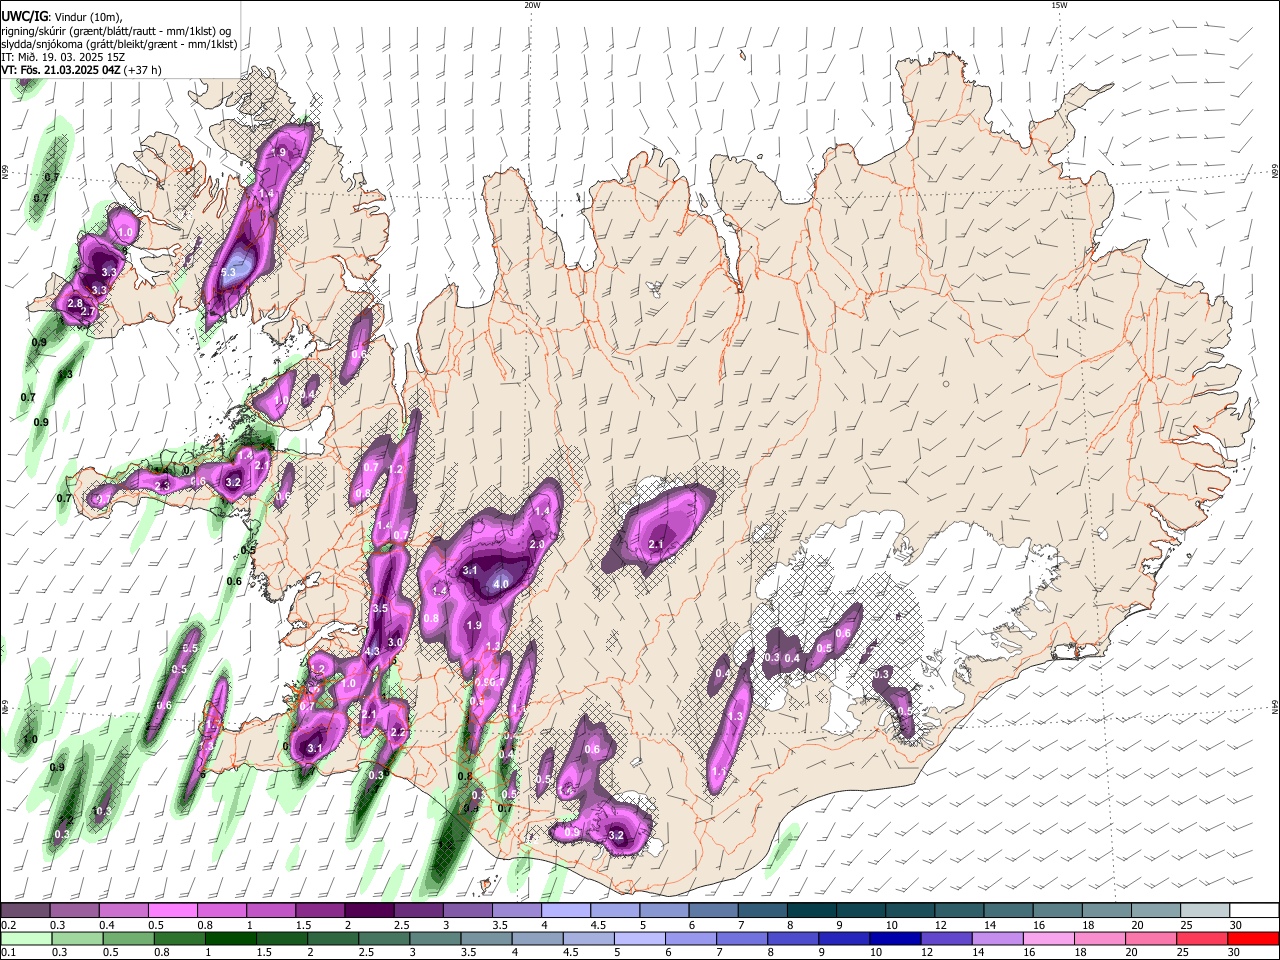Pick the bright pink swatch above snow label 0.5
The width and height of the screenshot is (1280, 960).
pos(173,910)
